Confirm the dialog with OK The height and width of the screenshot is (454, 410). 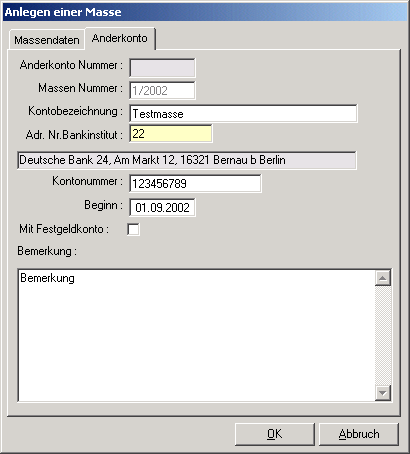click(x=275, y=434)
